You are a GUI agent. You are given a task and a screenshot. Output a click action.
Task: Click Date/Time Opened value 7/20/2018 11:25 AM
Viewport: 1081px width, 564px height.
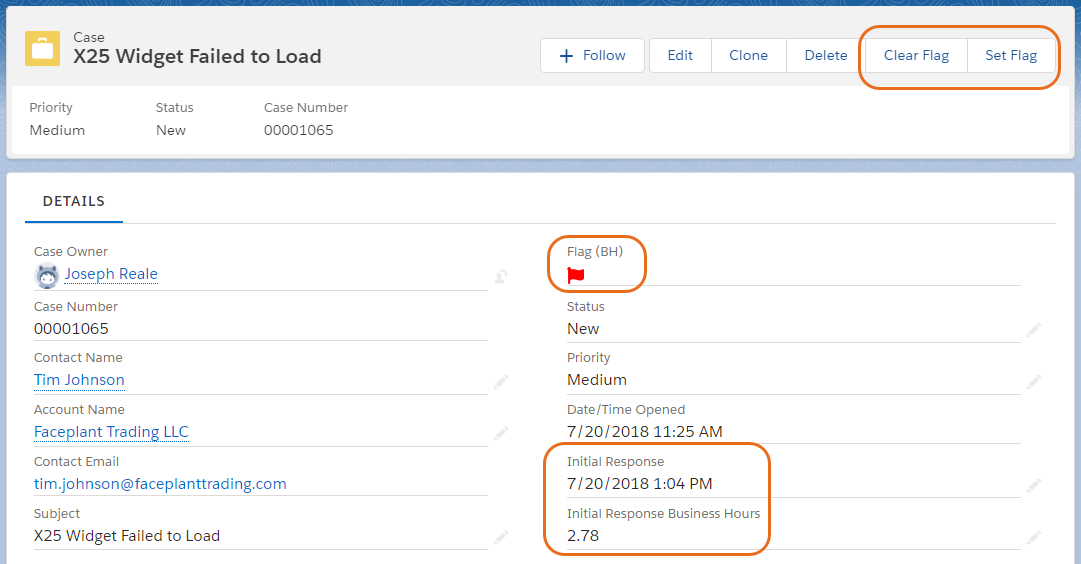pyautogui.click(x=645, y=432)
